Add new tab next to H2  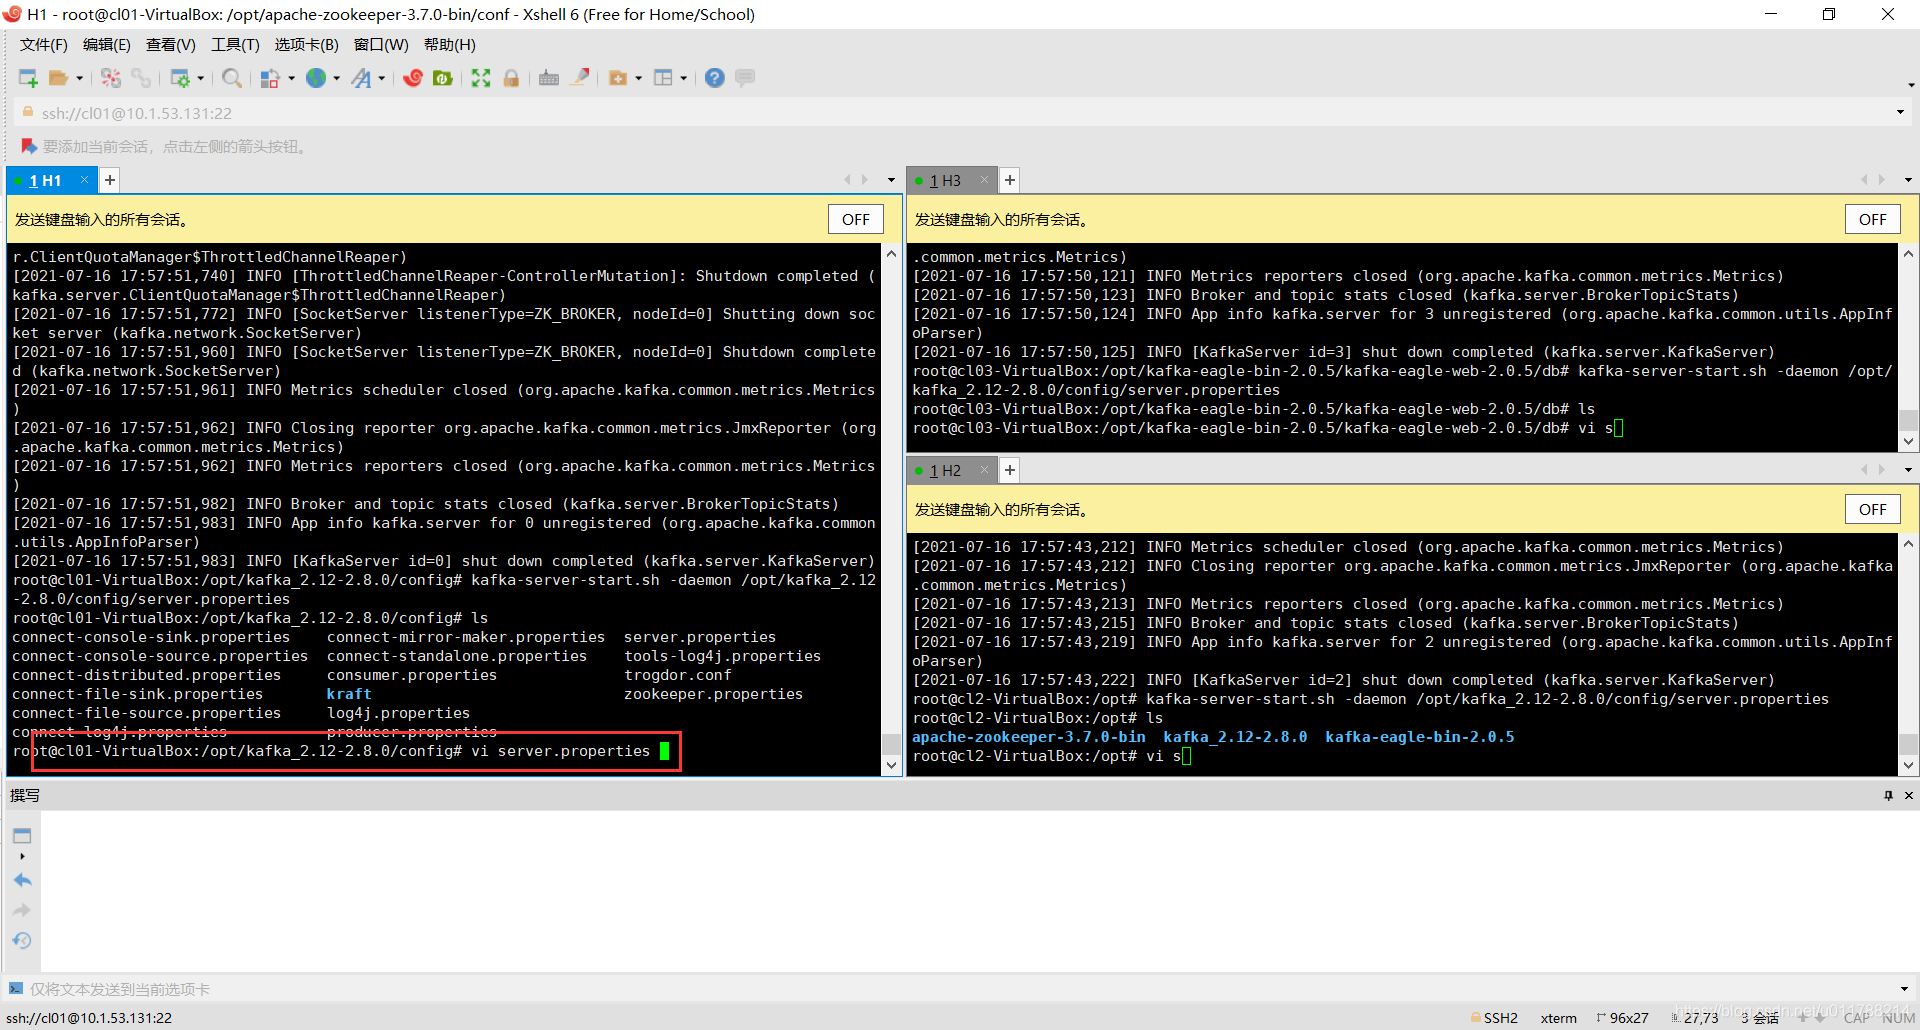click(x=1010, y=470)
